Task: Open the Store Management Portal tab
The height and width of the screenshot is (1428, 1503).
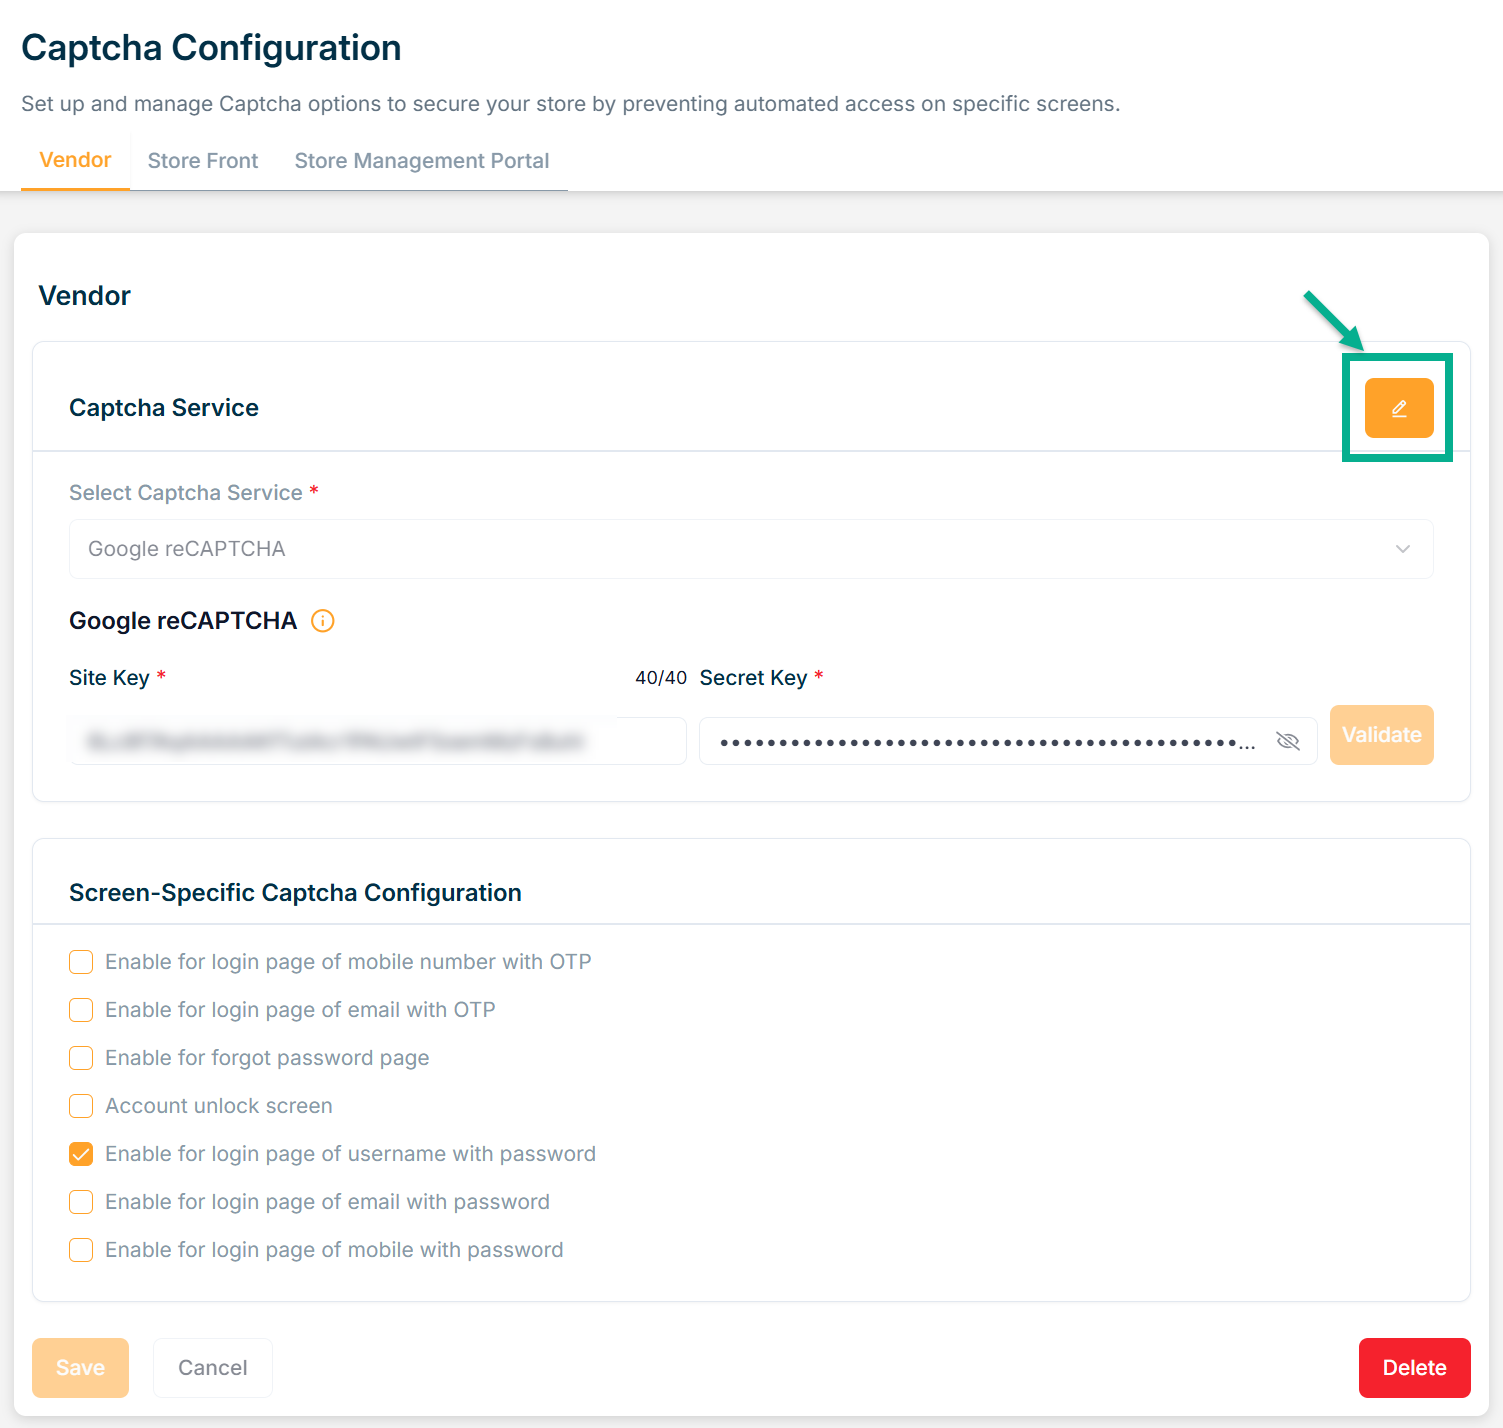Action: 421,161
